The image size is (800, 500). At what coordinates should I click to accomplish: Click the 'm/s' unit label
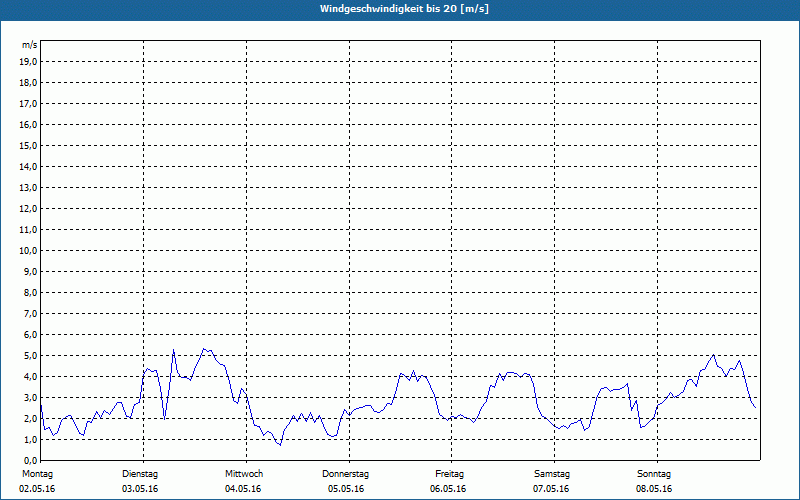[30, 45]
